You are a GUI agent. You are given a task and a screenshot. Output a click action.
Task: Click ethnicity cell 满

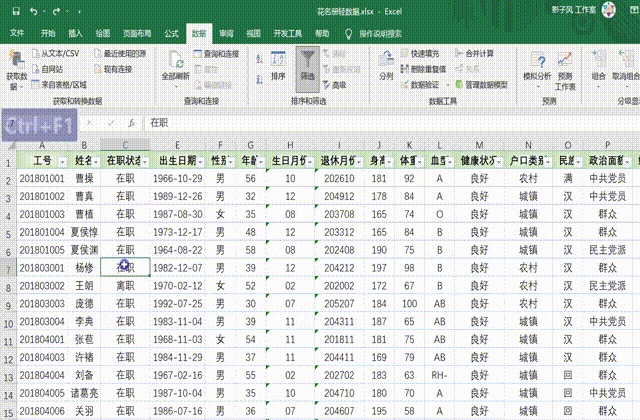[x=568, y=178]
